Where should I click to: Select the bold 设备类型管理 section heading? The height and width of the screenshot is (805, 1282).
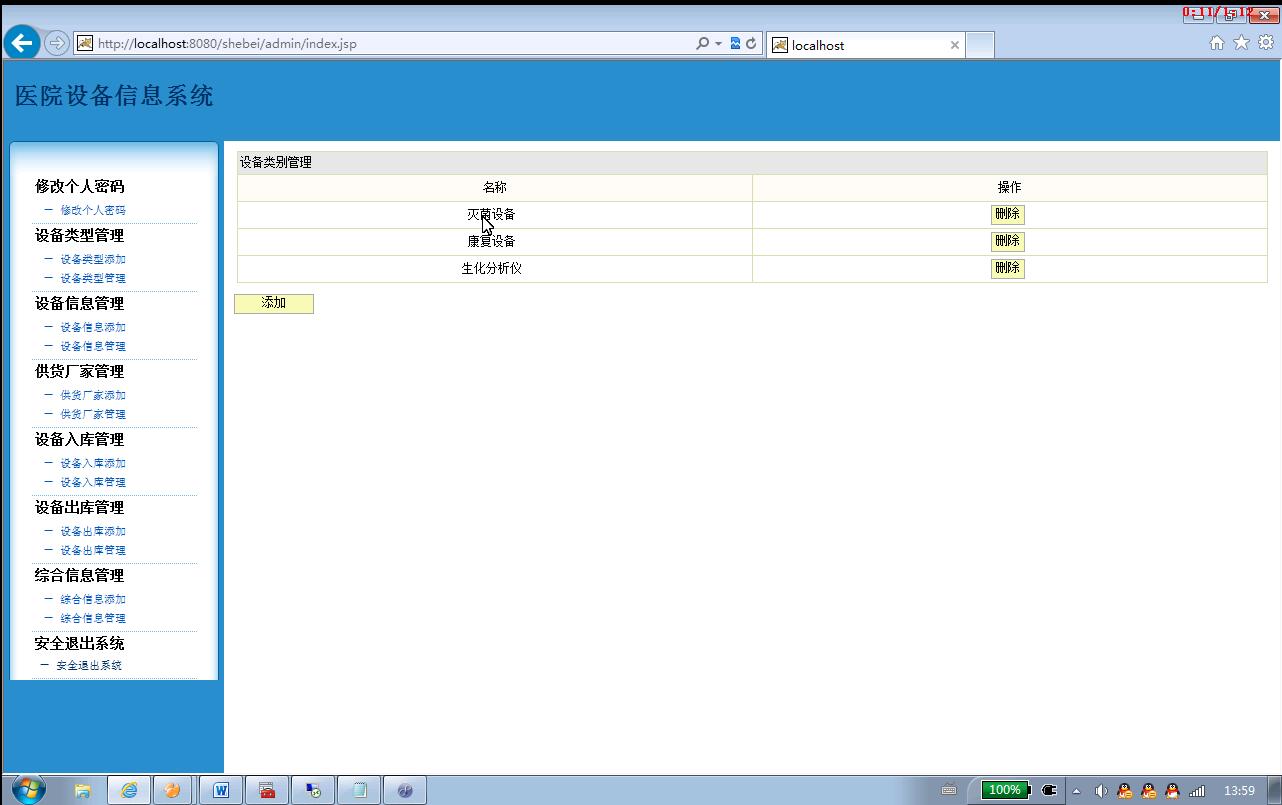click(80, 235)
